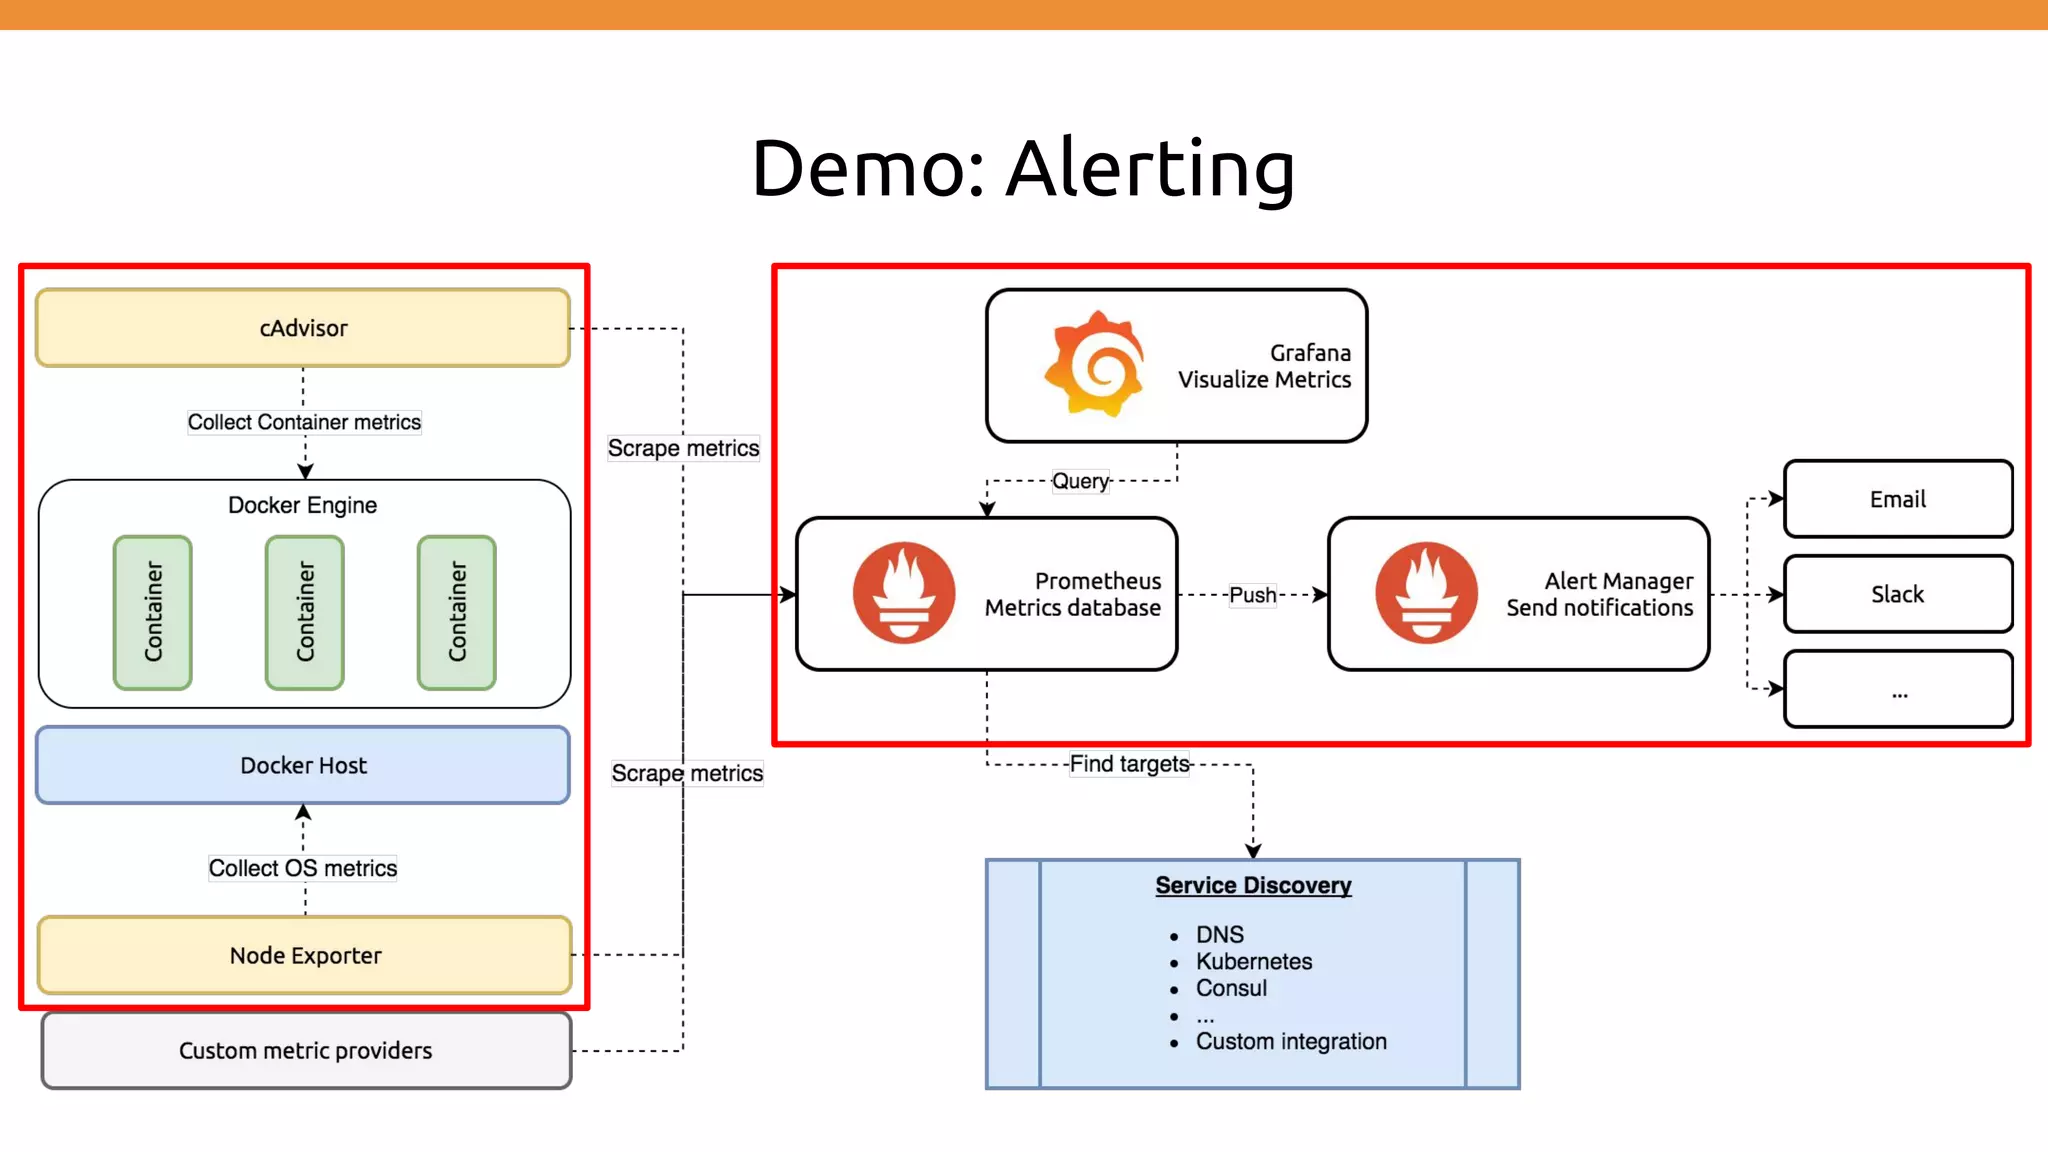This screenshot has width=2048, height=1152.
Task: Click the Prometheus flame logo icon
Action: 903,593
